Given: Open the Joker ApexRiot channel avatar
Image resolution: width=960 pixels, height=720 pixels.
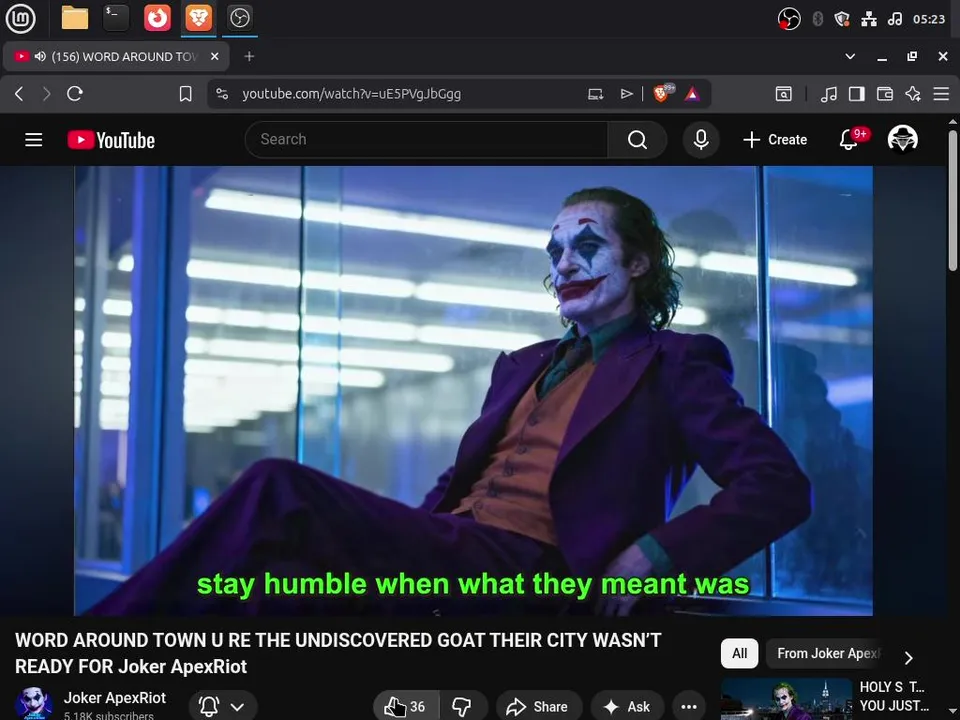Looking at the screenshot, I should [x=34, y=703].
